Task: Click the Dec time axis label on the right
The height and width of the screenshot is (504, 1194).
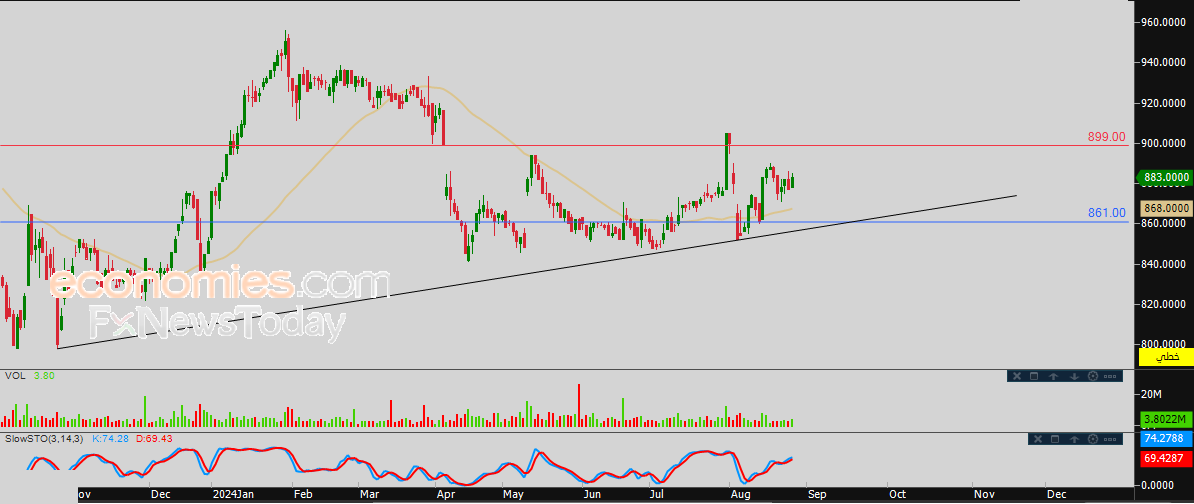Action: 1055,495
